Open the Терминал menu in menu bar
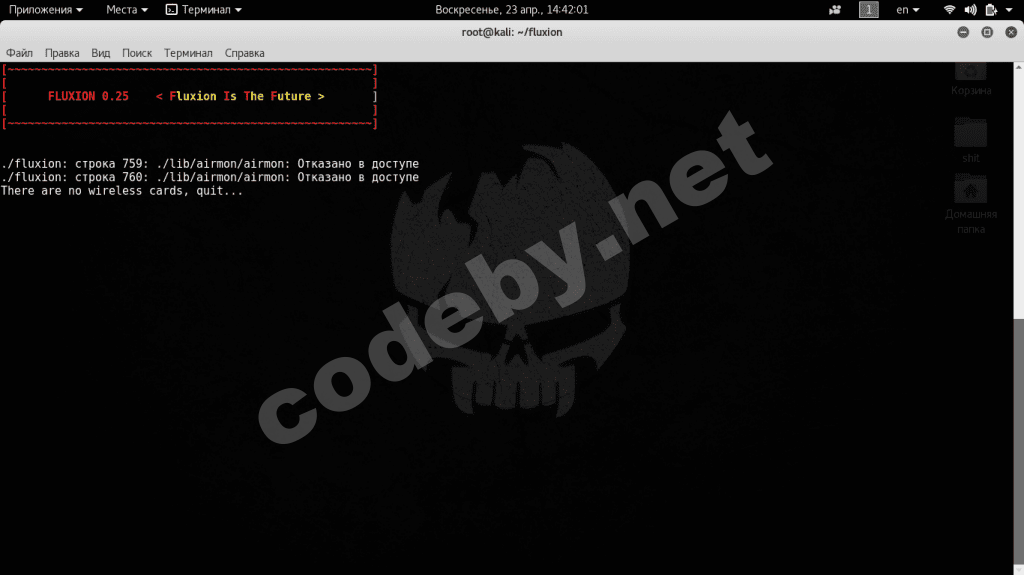This screenshot has height=575, width=1024. [188, 53]
